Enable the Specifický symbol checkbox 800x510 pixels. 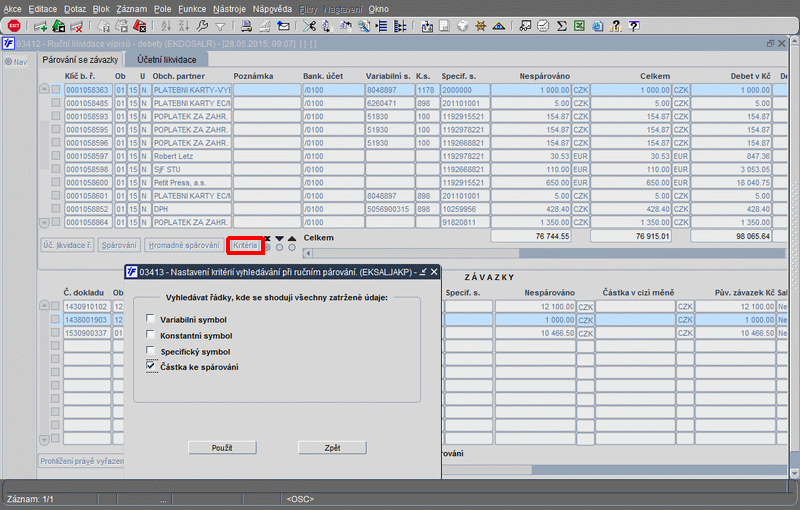[x=150, y=350]
